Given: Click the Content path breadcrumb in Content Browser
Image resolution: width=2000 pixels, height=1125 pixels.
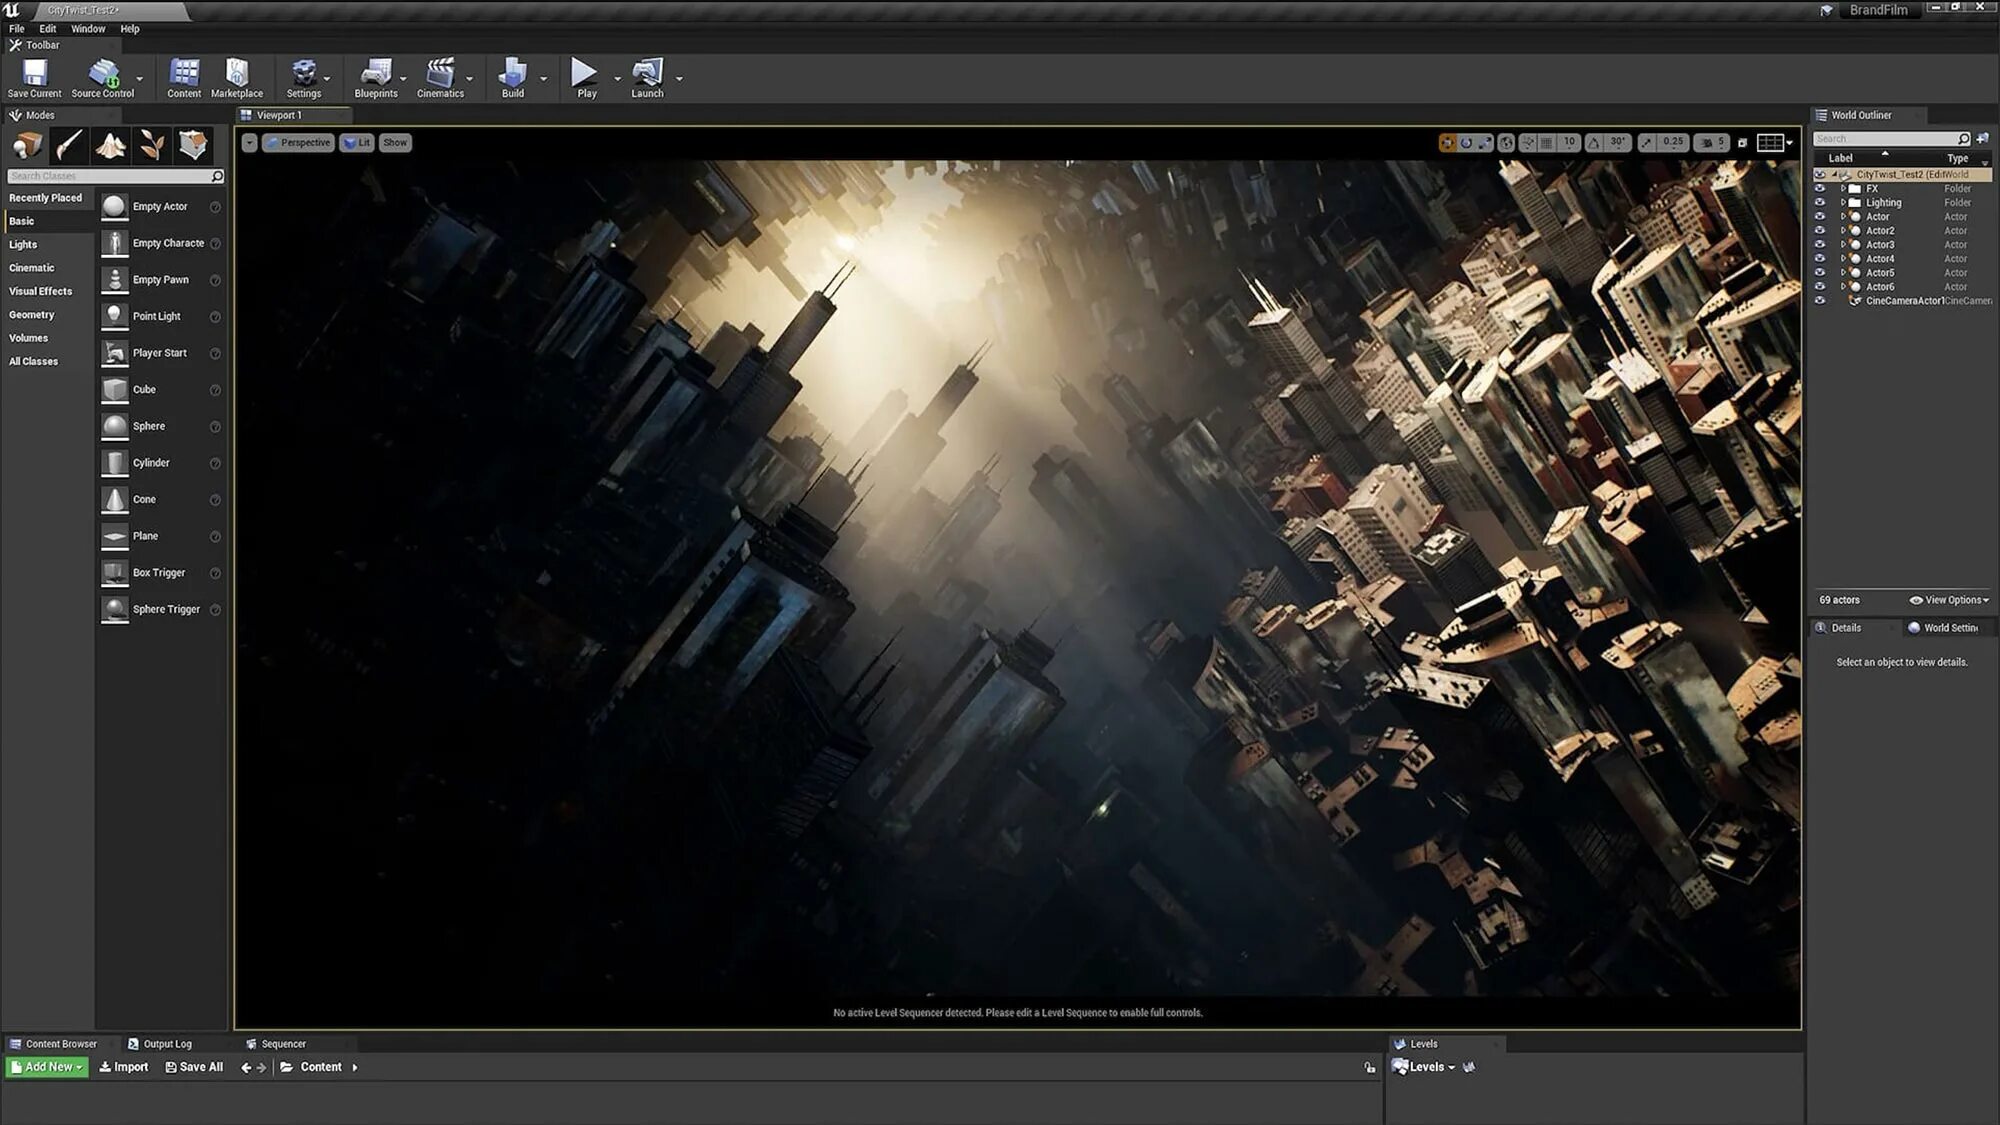Looking at the screenshot, I should [321, 1067].
